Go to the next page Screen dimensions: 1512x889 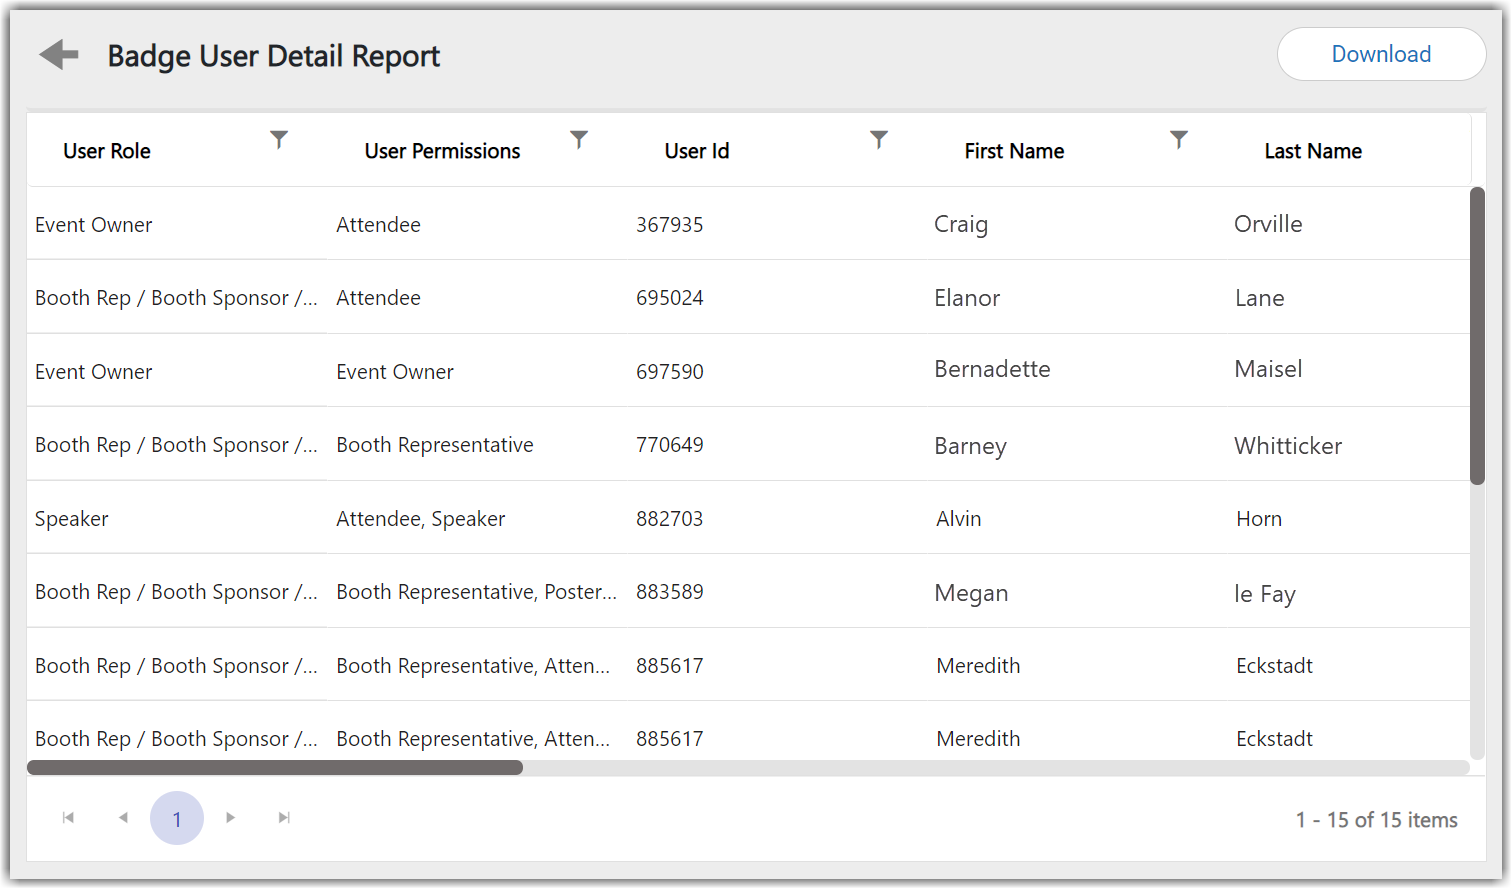pos(231,818)
